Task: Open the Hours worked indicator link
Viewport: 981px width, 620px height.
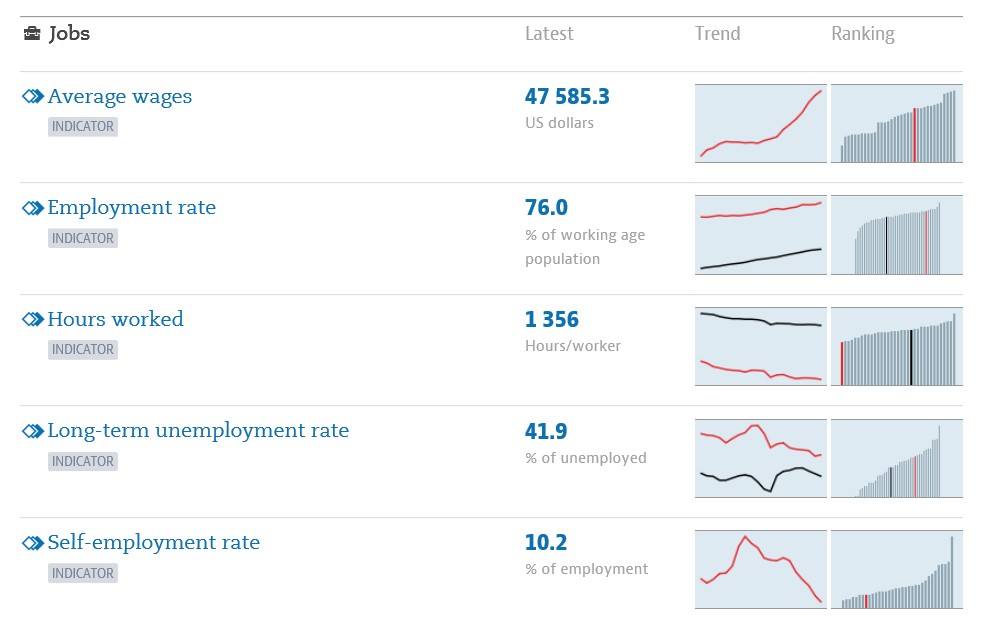Action: (116, 320)
